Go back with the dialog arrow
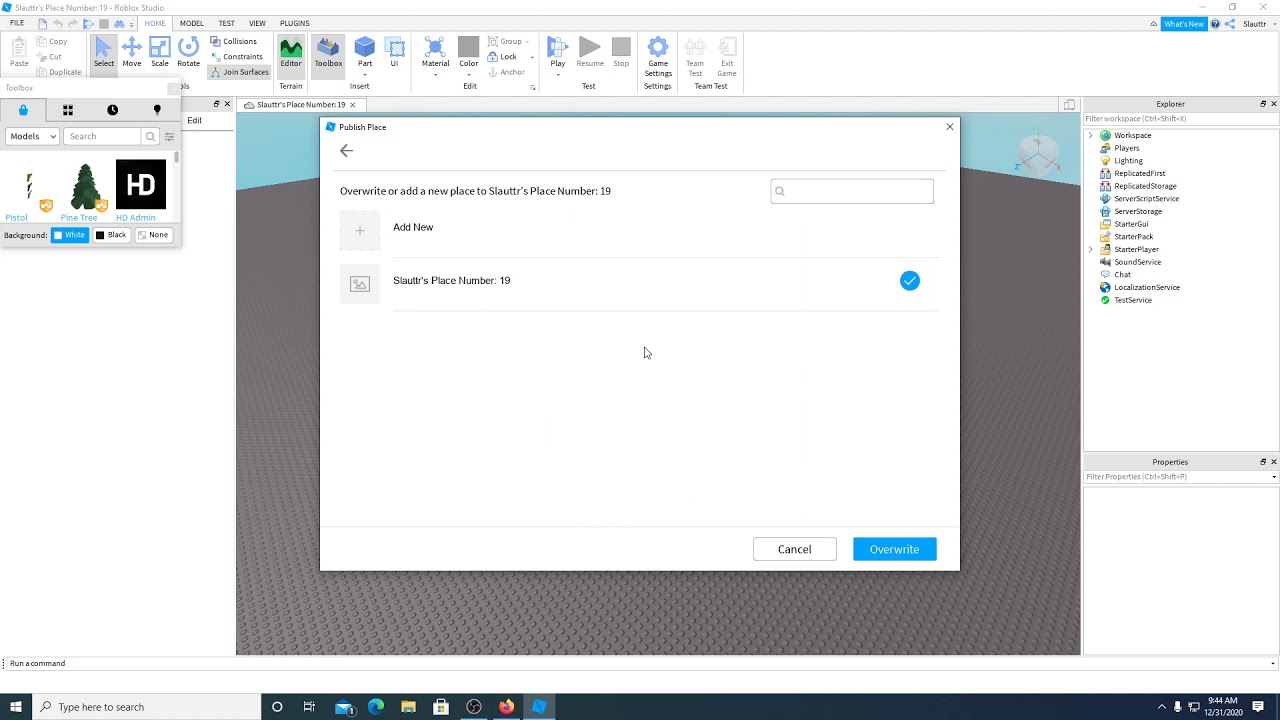 [346, 151]
